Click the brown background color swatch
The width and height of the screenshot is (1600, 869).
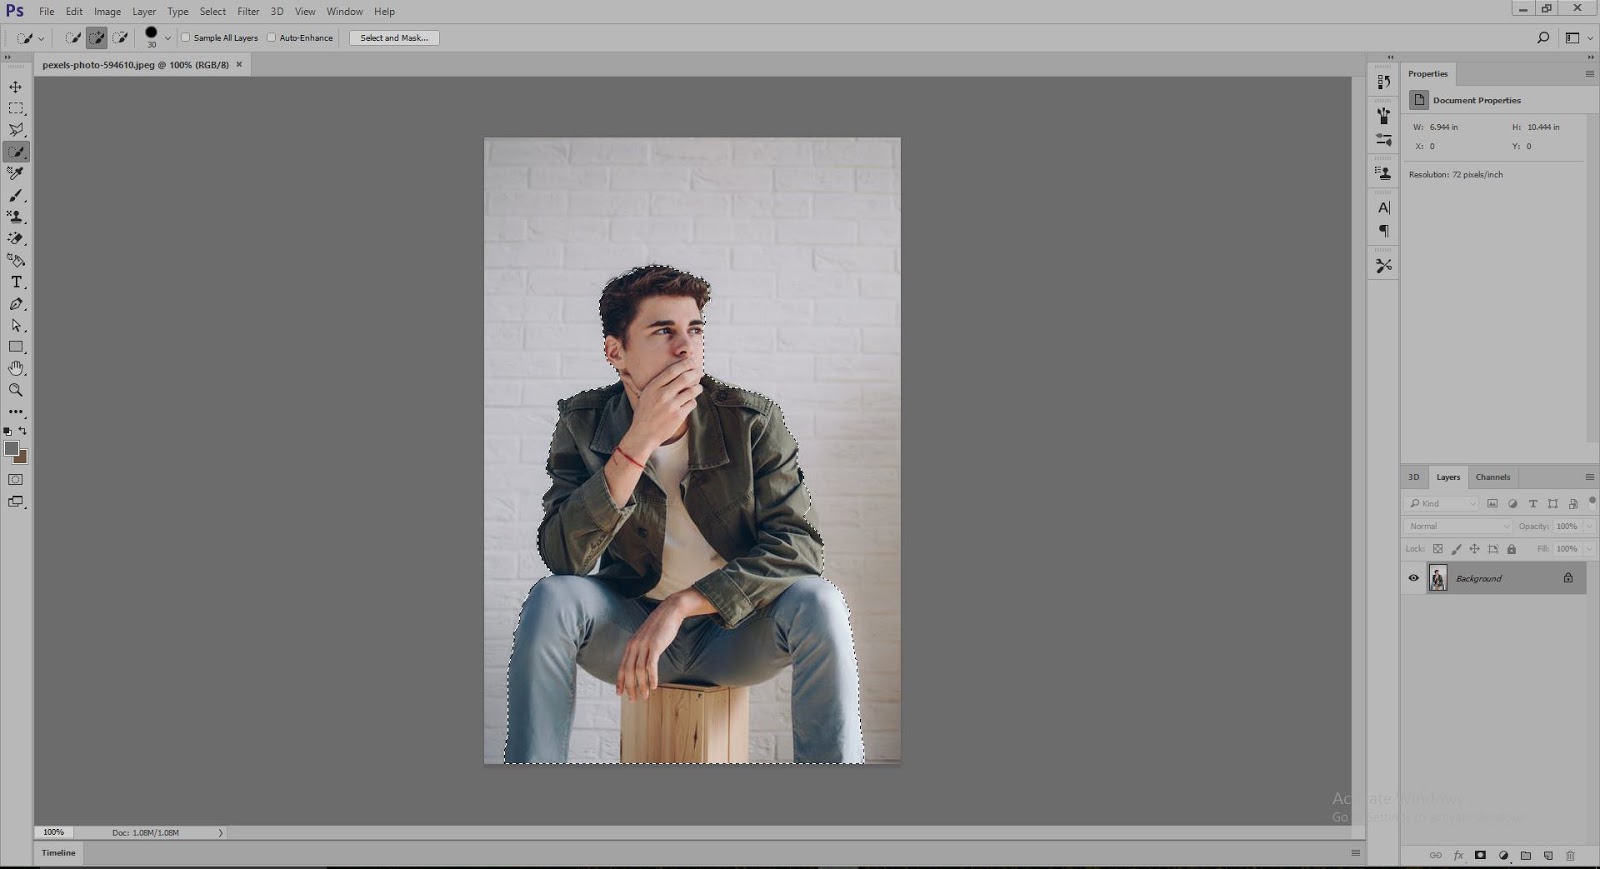pyautogui.click(x=22, y=458)
